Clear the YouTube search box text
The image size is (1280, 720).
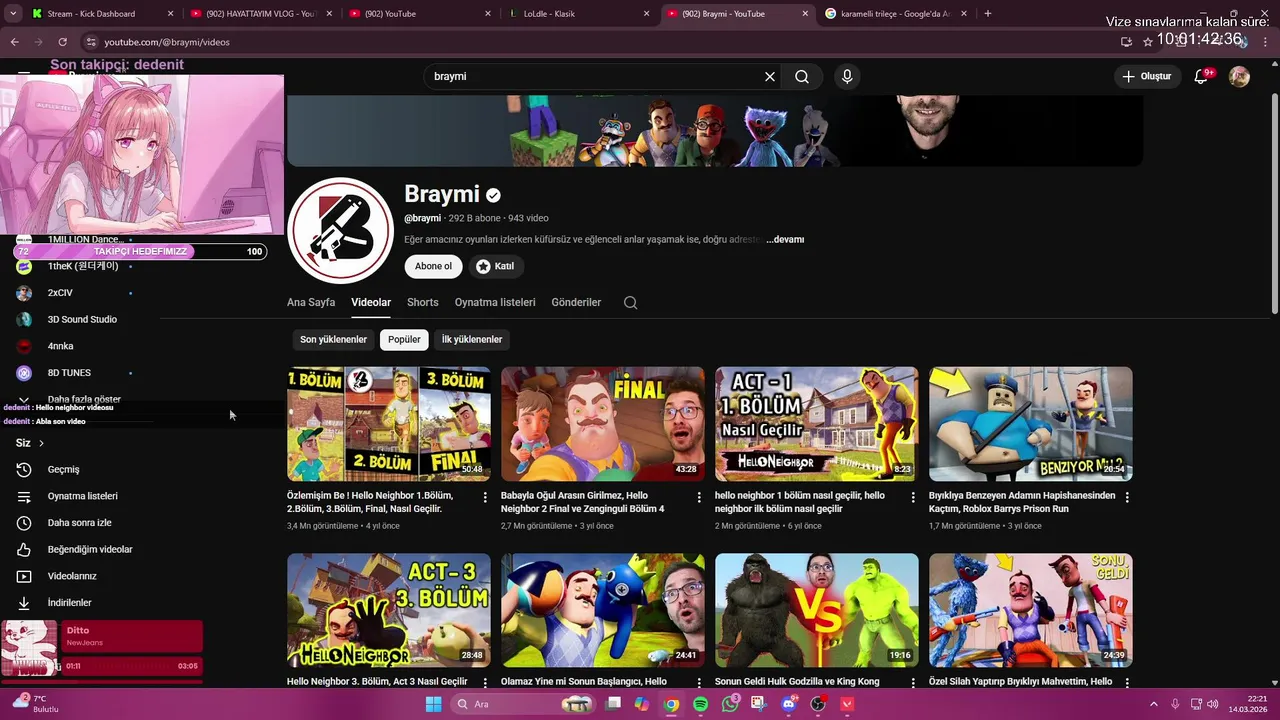[770, 76]
